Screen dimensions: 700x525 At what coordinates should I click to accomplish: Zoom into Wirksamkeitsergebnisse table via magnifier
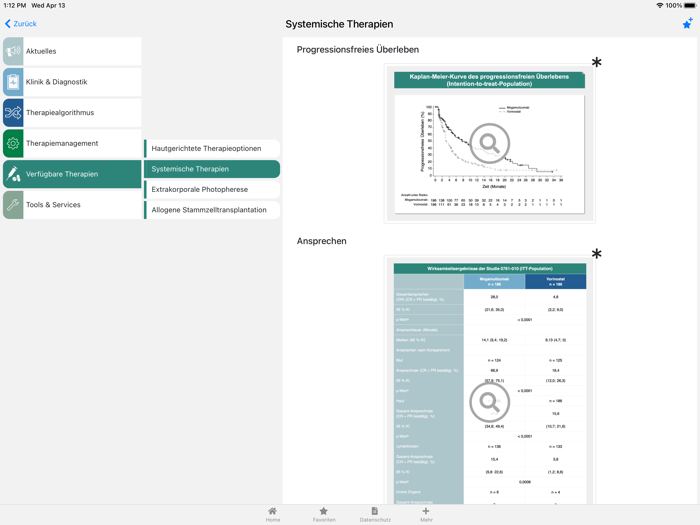(x=490, y=402)
